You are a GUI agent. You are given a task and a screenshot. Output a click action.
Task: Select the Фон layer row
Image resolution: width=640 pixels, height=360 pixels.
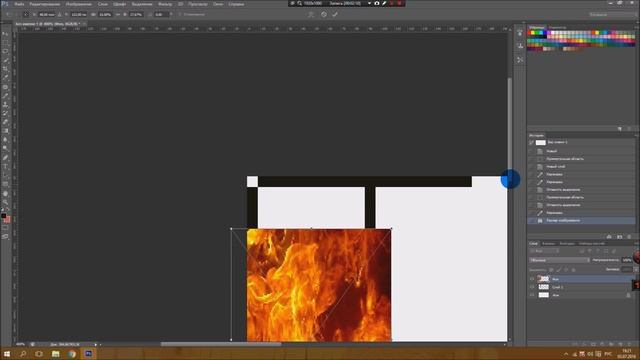point(582,295)
